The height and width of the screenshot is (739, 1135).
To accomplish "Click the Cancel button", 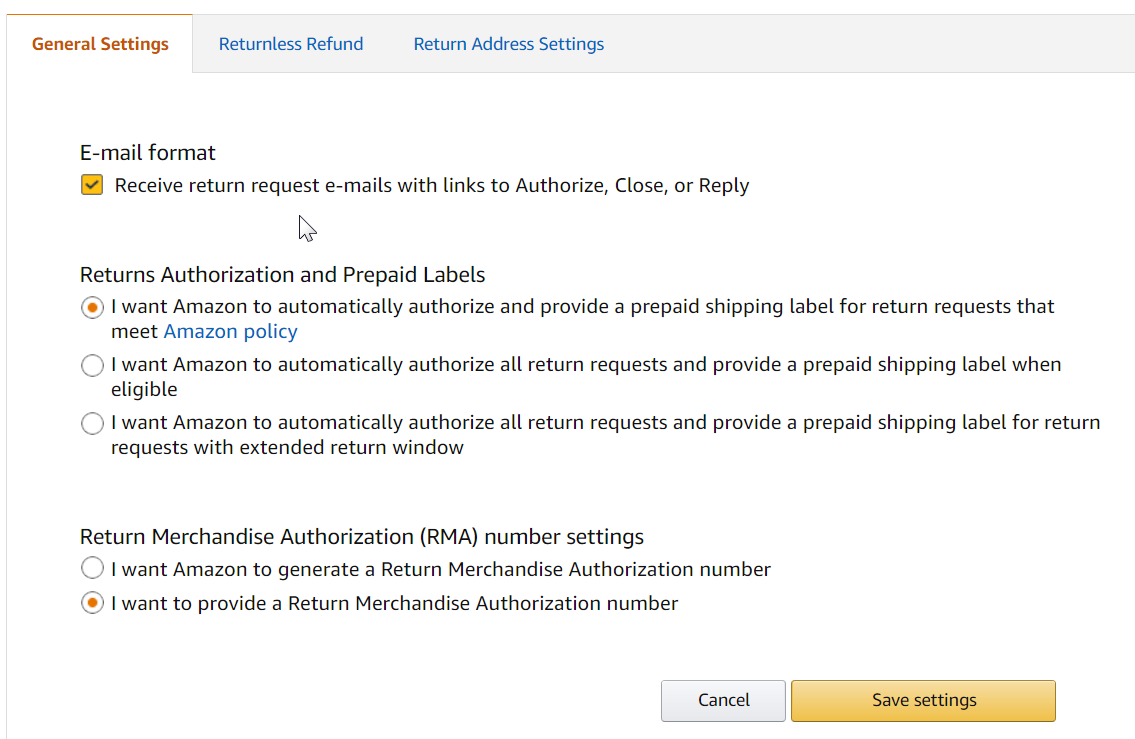I will point(723,700).
